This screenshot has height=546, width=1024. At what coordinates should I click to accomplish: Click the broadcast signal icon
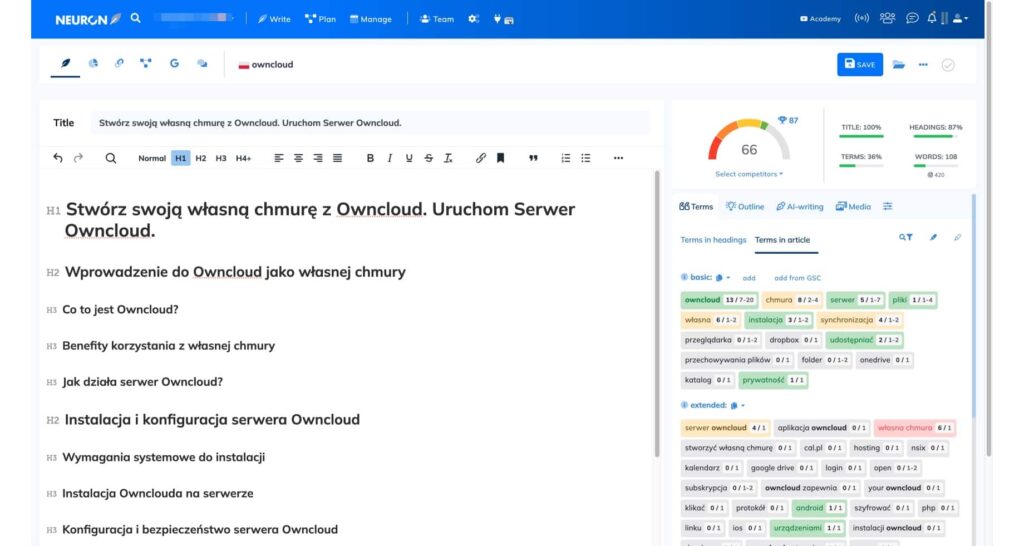pos(861,18)
